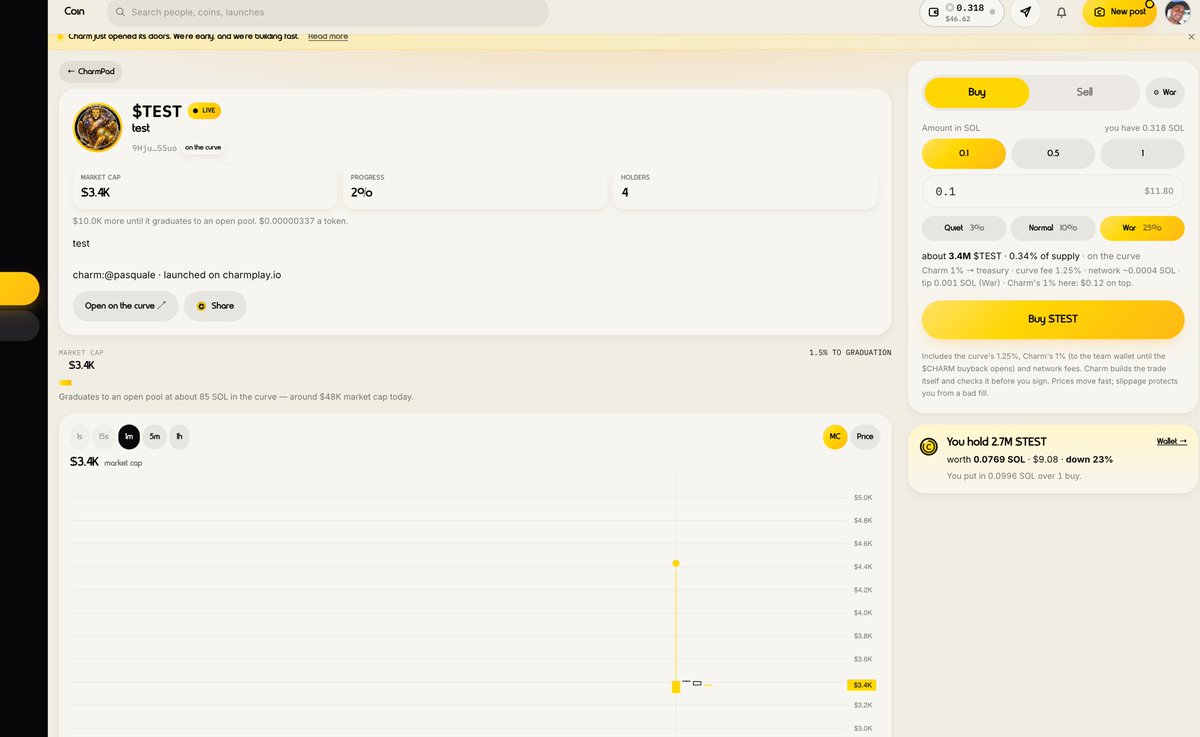Viewport: 1200px width, 737px height.
Task: Switch to the Buy tab
Action: [977, 92]
